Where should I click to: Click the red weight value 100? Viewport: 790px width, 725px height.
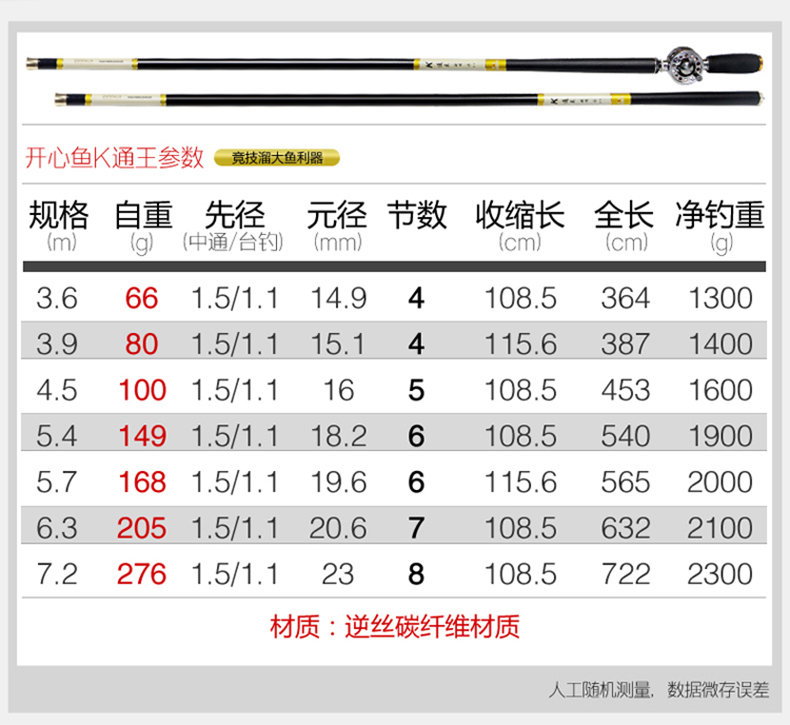click(143, 390)
